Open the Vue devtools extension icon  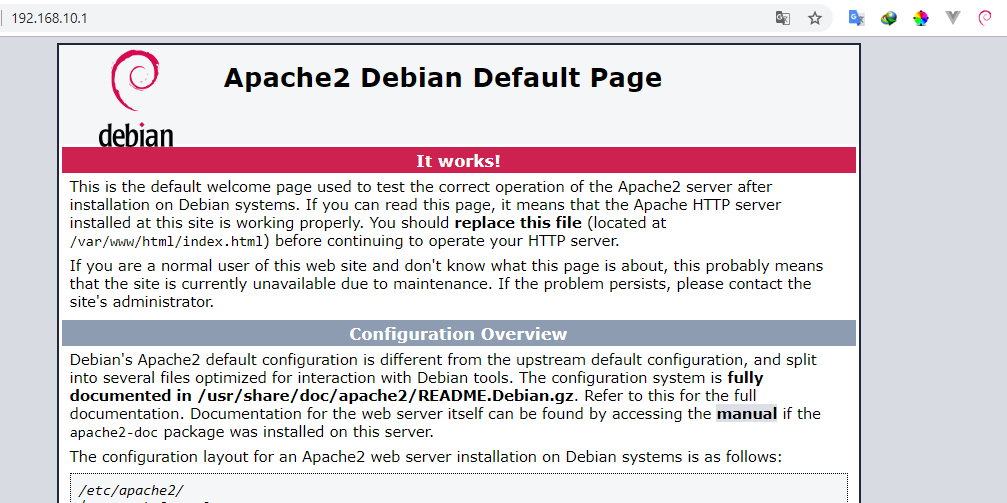(953, 18)
